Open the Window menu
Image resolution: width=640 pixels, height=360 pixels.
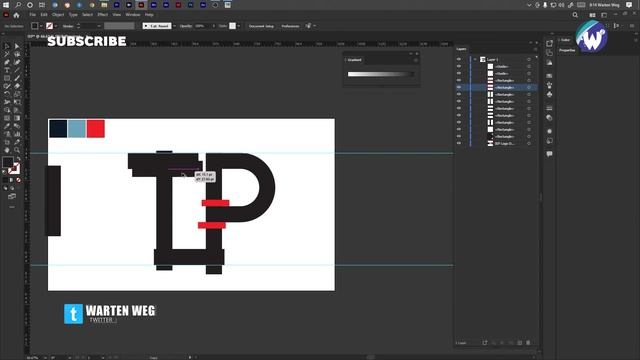tap(133, 15)
